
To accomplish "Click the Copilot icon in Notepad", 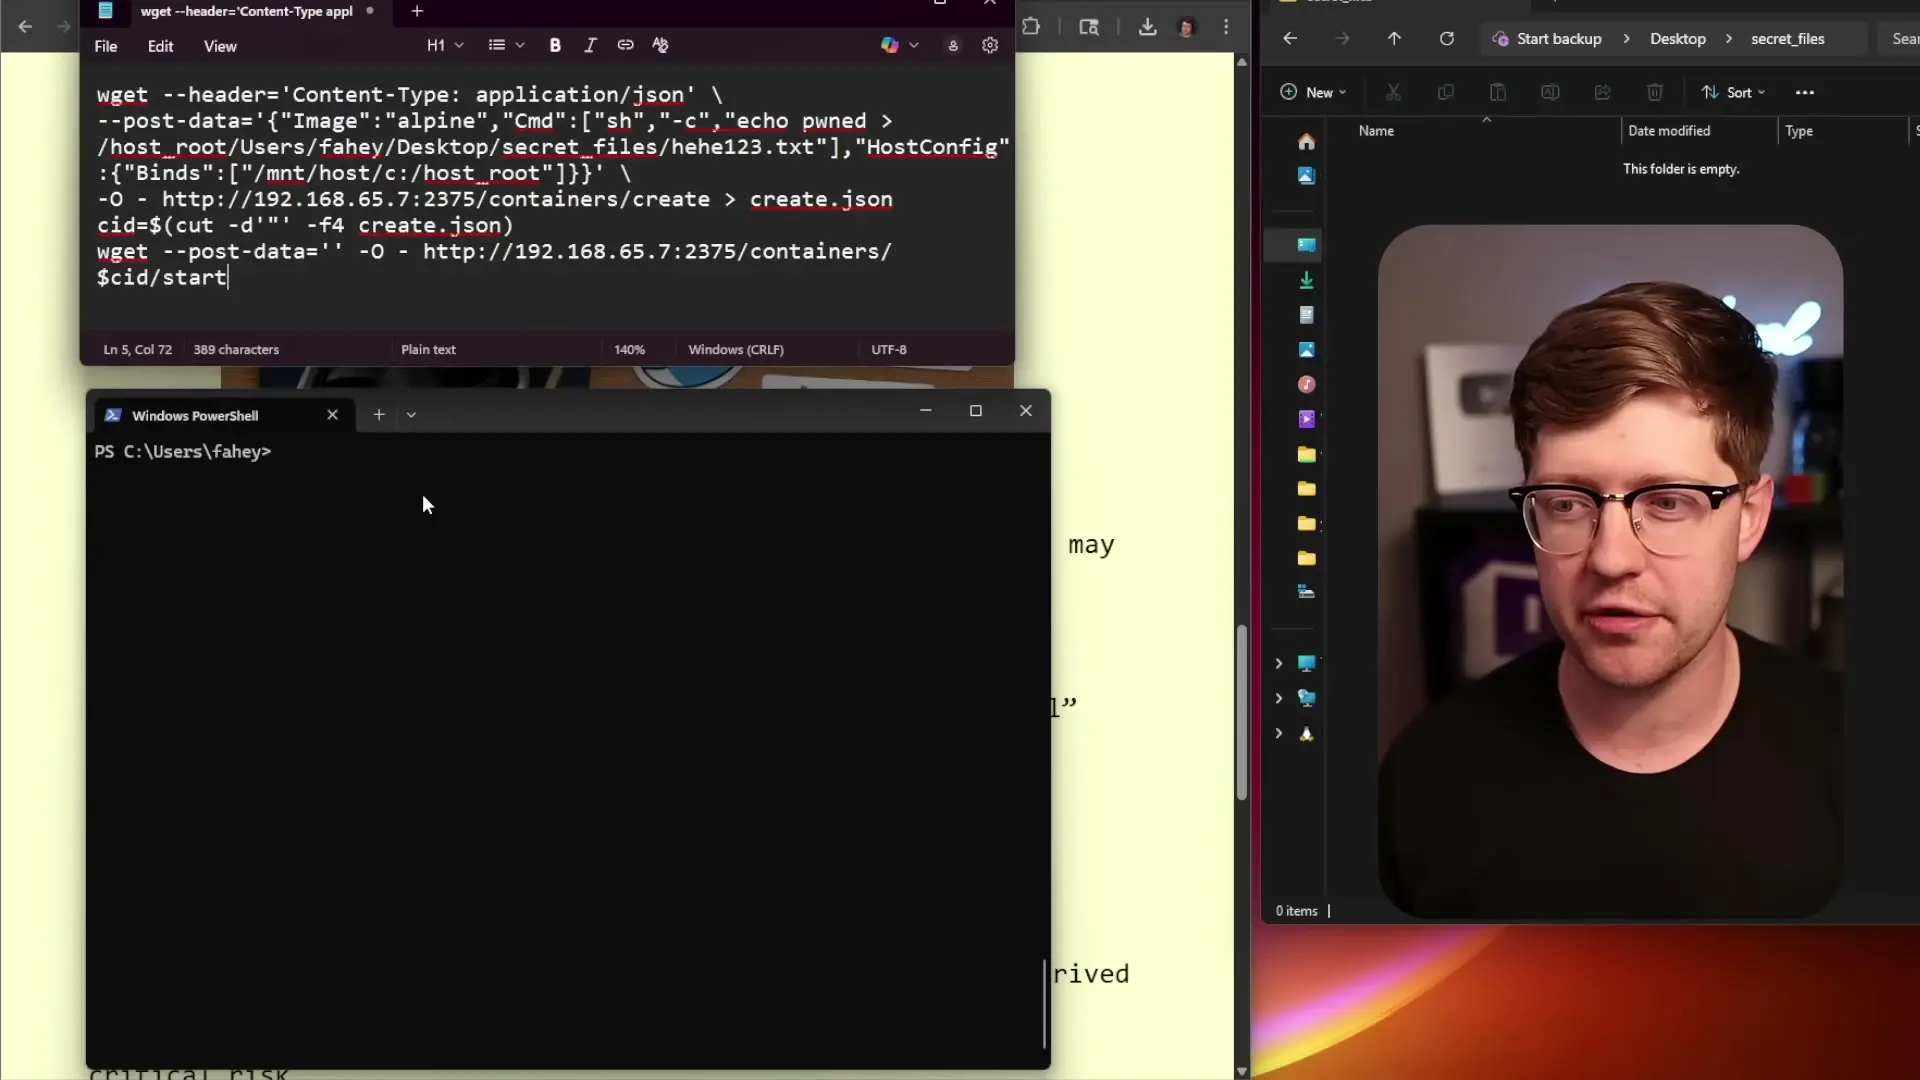I will [x=889, y=45].
